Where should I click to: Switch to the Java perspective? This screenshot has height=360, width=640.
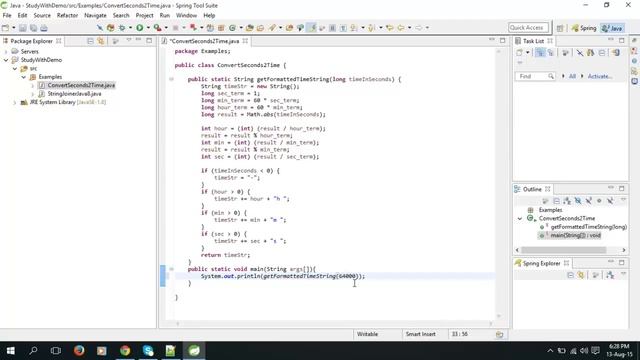(612, 28)
